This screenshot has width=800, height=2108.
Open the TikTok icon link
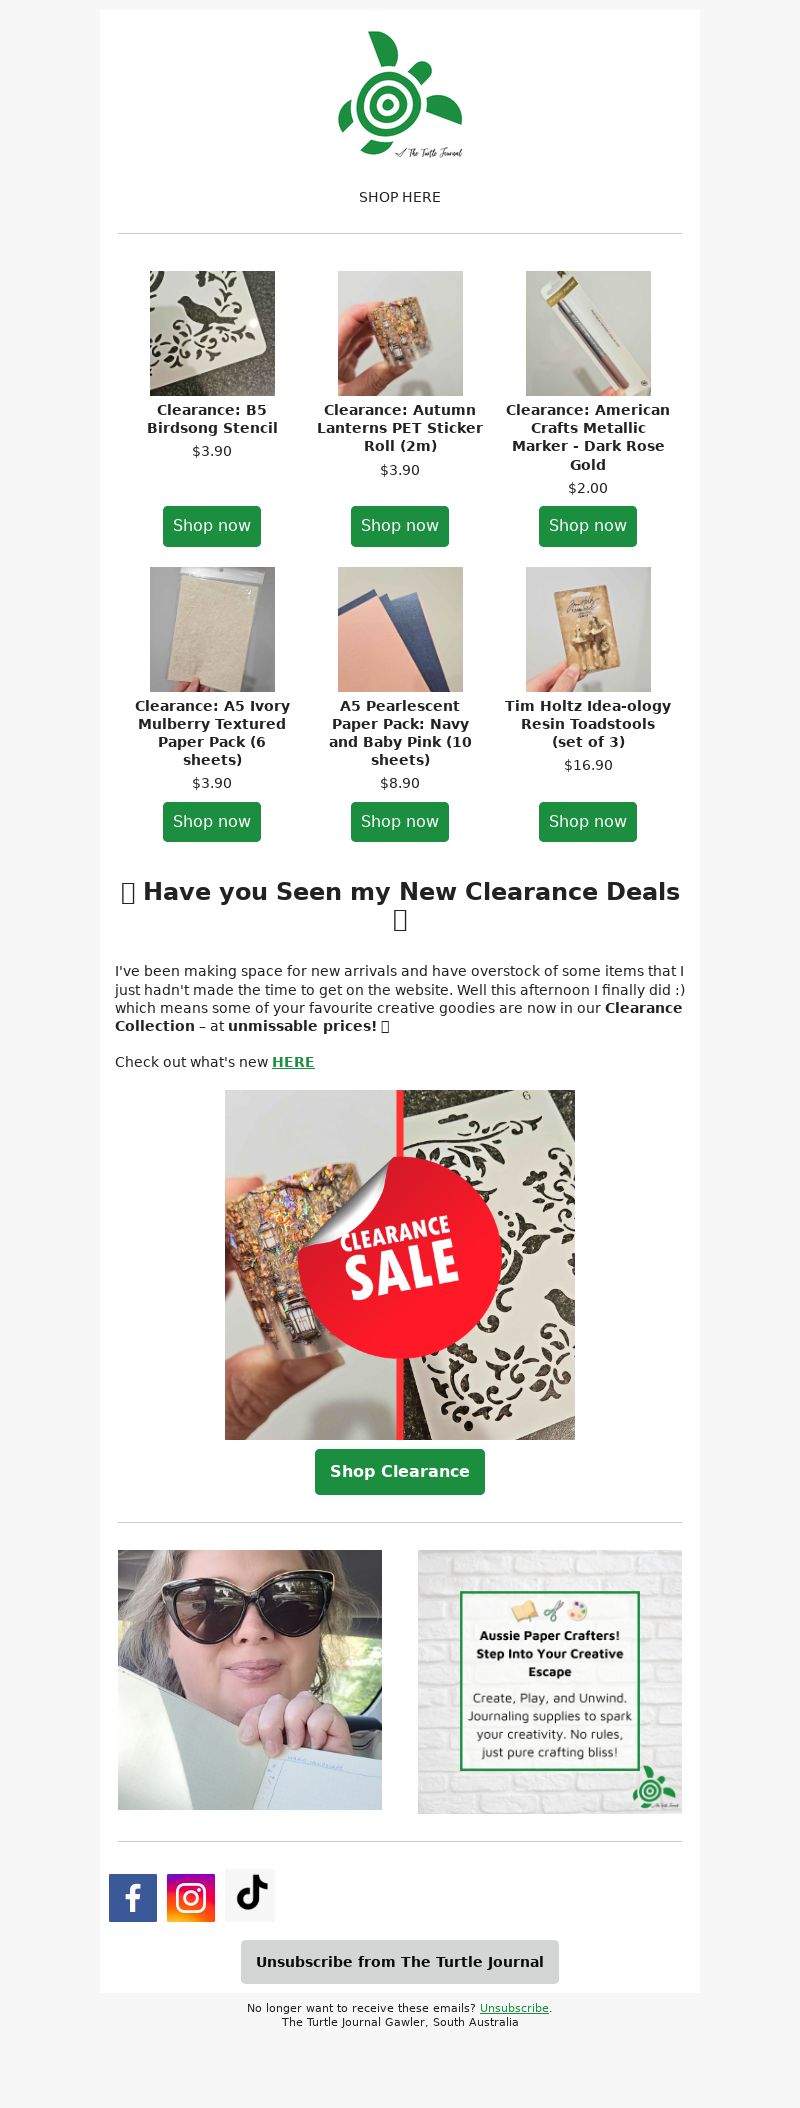(250, 1895)
